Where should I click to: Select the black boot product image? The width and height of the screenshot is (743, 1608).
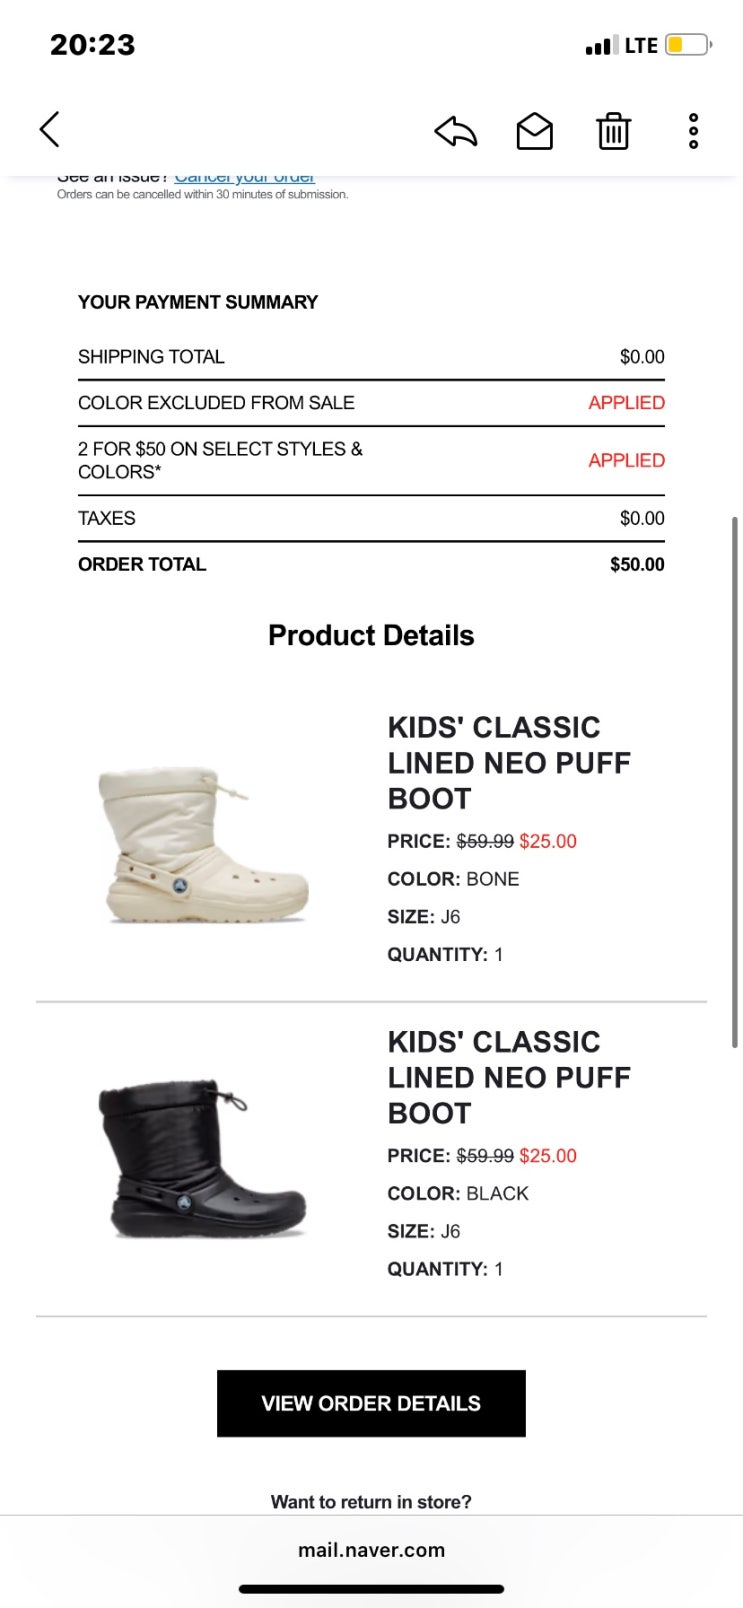point(204,1159)
